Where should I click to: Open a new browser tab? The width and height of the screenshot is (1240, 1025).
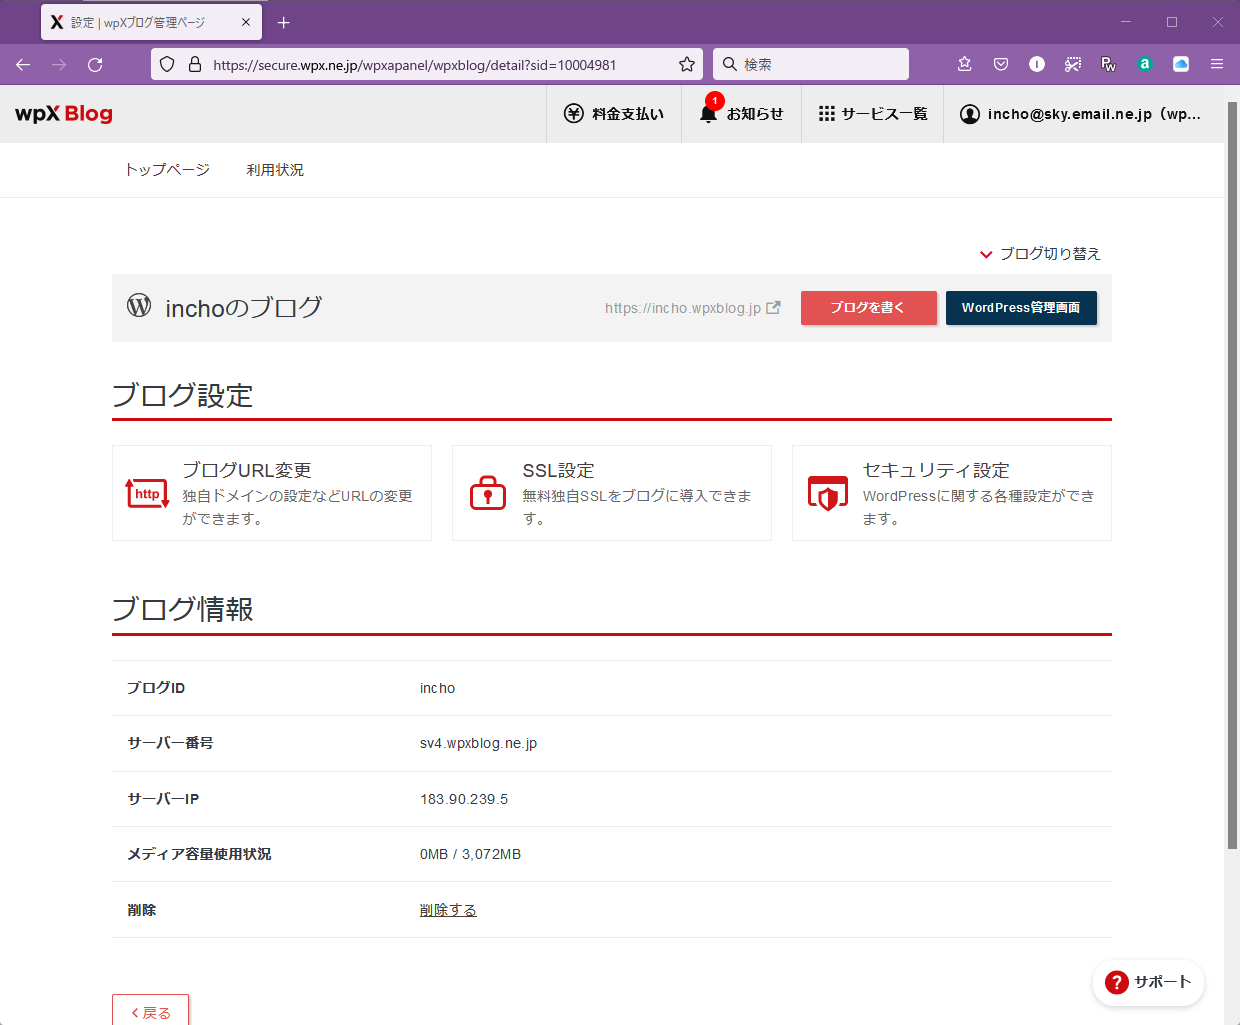click(284, 22)
